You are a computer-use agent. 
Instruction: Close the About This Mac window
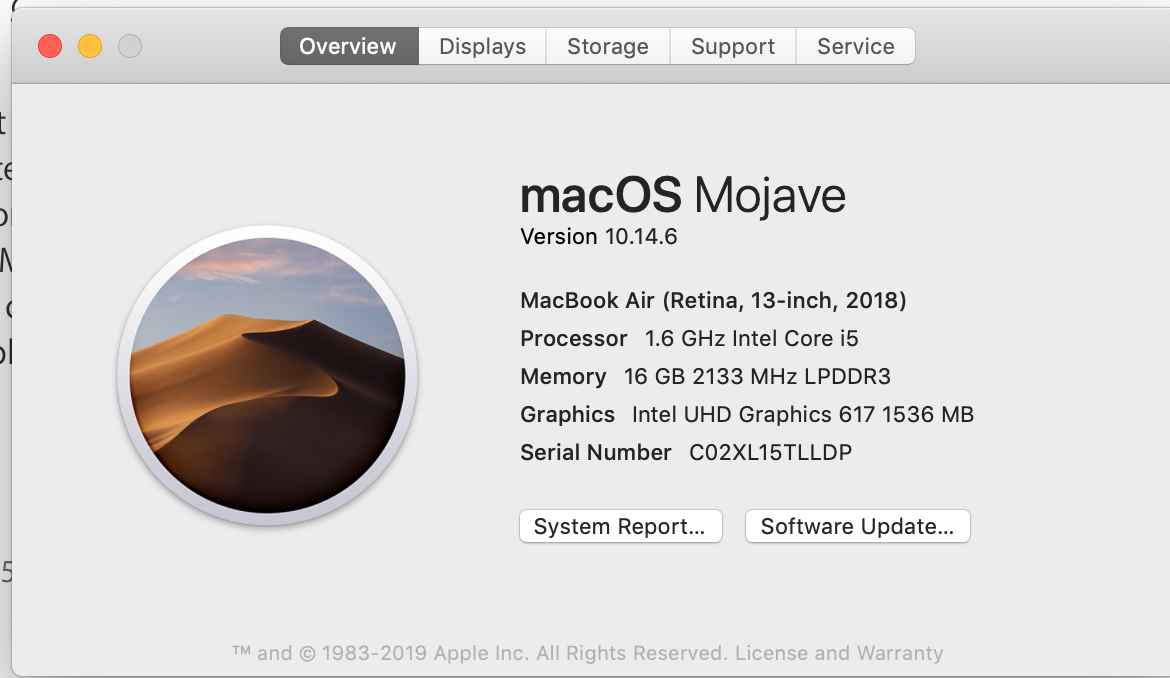(50, 46)
